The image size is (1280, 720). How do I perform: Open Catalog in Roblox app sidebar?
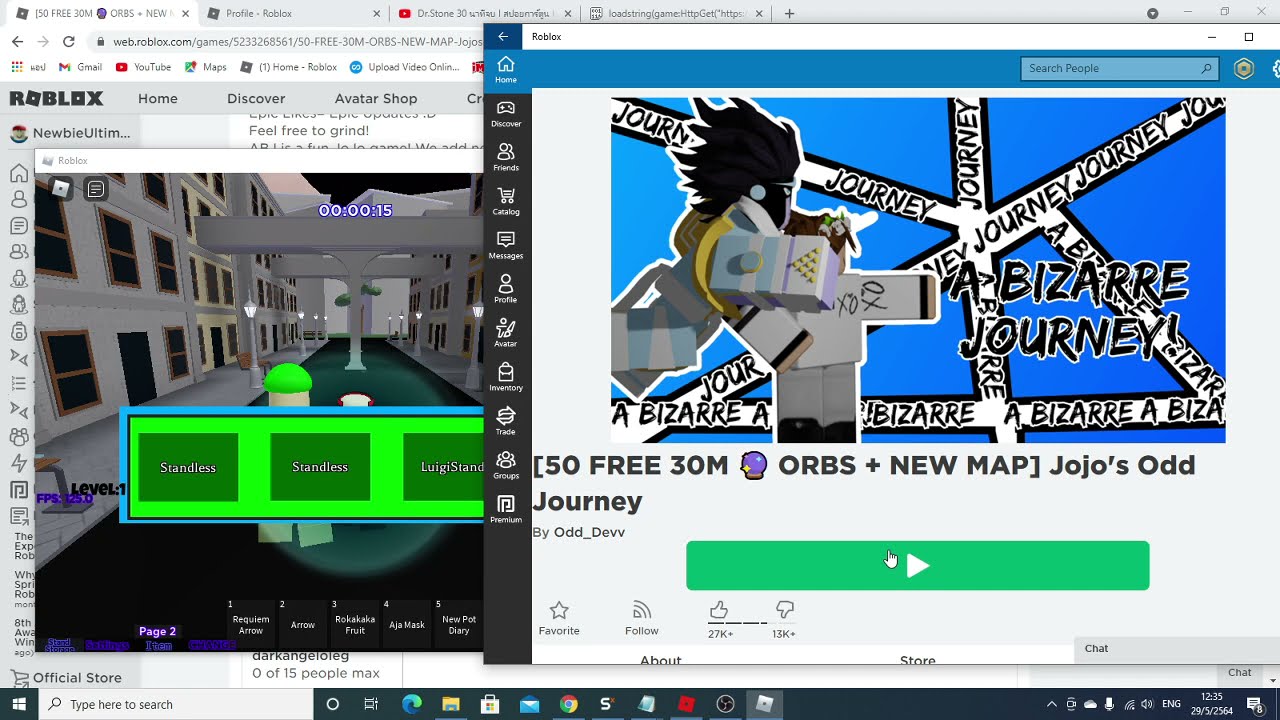[x=506, y=202]
